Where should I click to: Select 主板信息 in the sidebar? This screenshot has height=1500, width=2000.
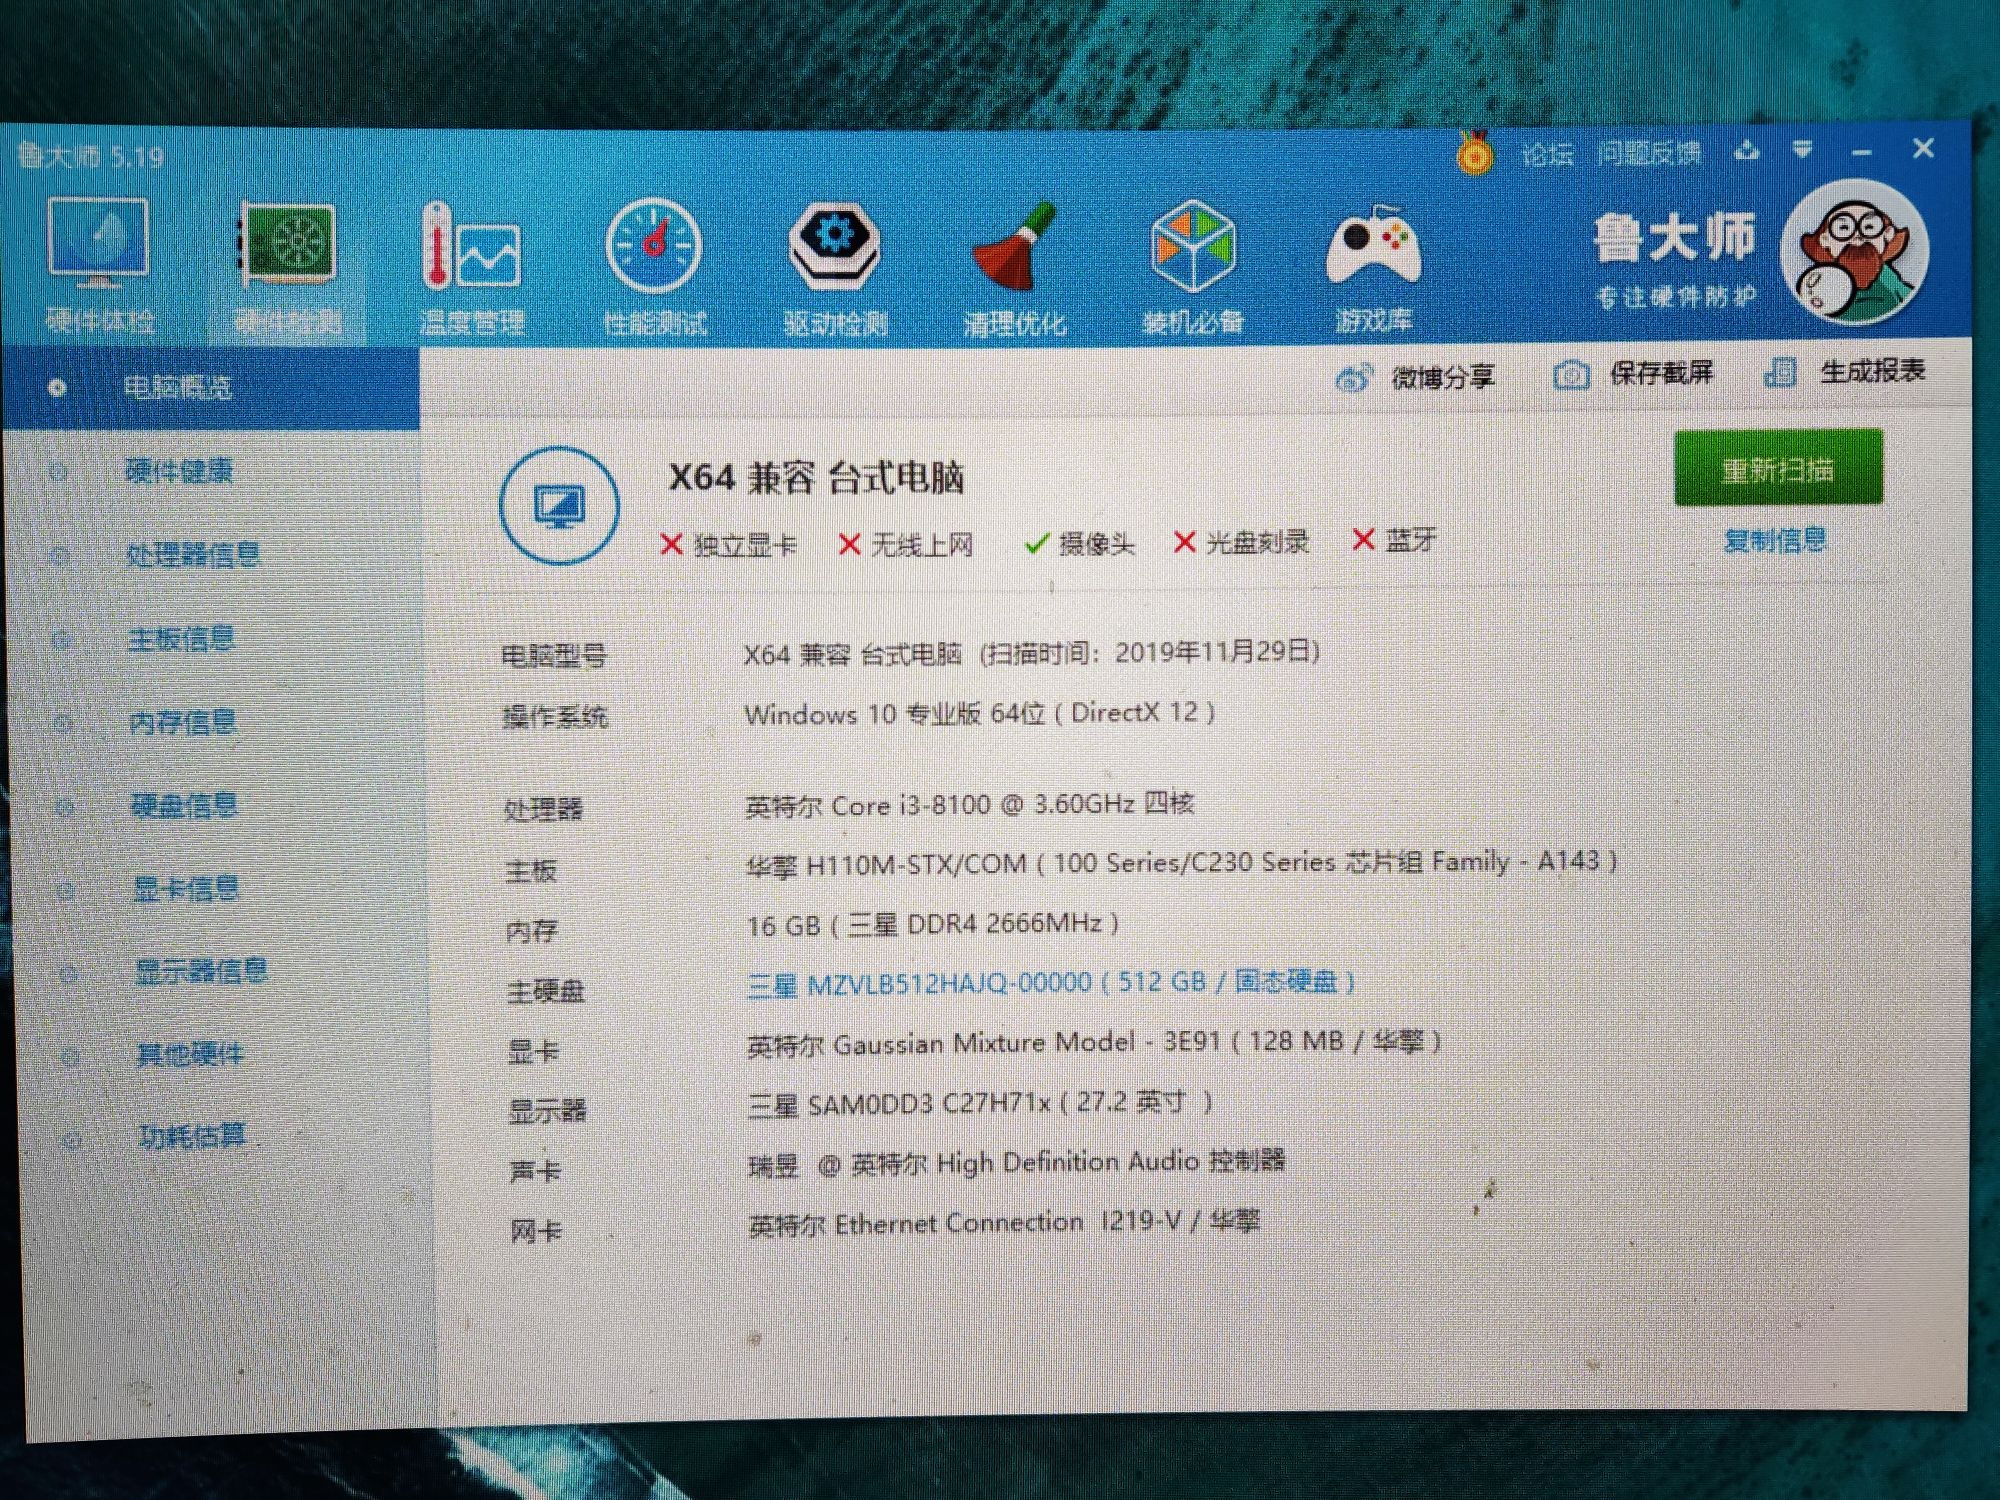pos(181,638)
